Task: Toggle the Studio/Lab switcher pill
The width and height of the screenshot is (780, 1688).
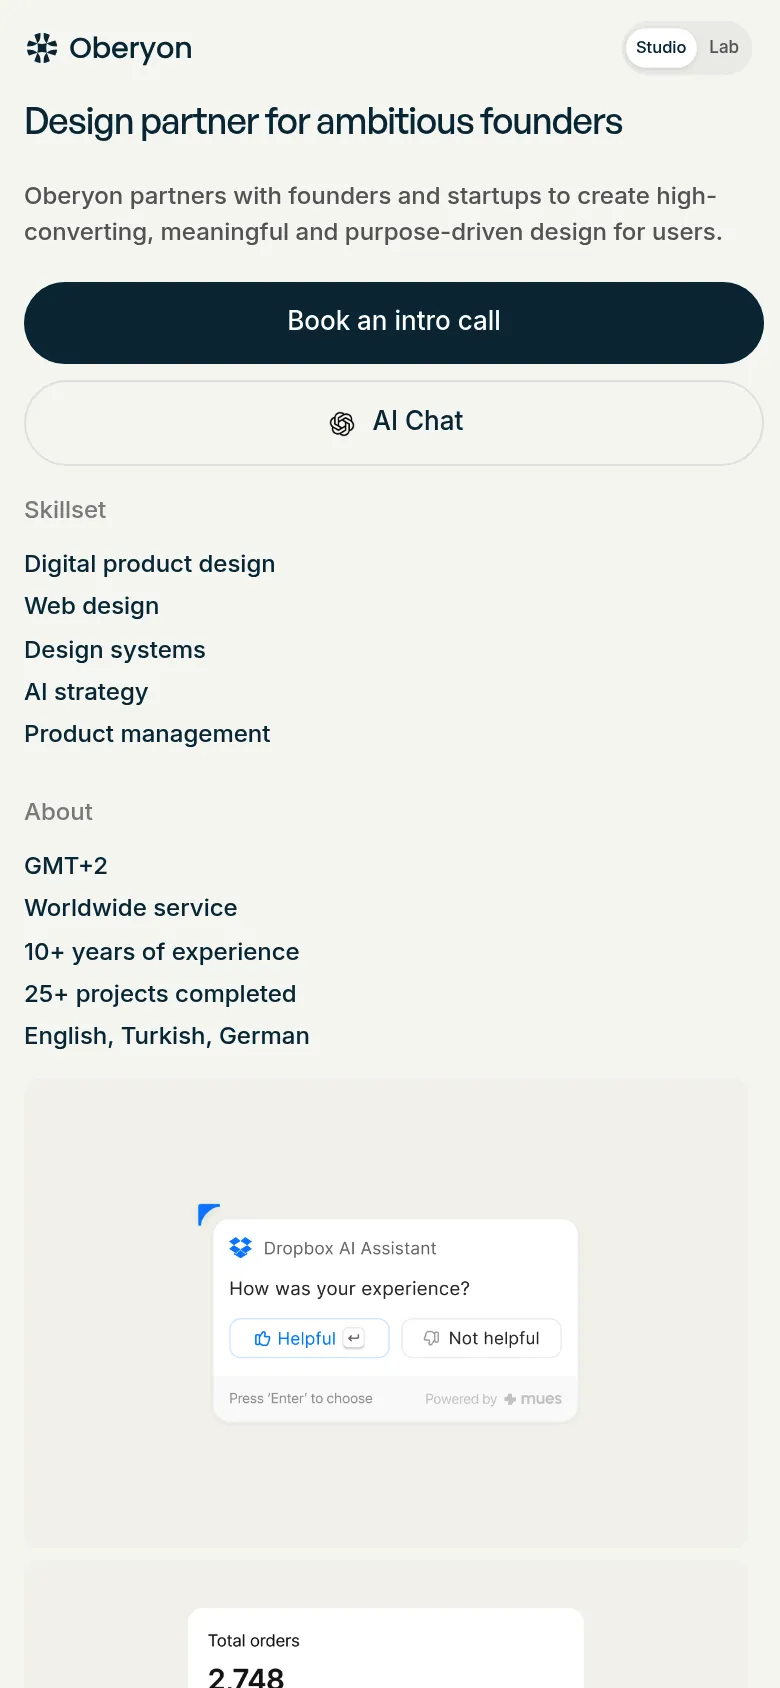Action: pos(687,47)
